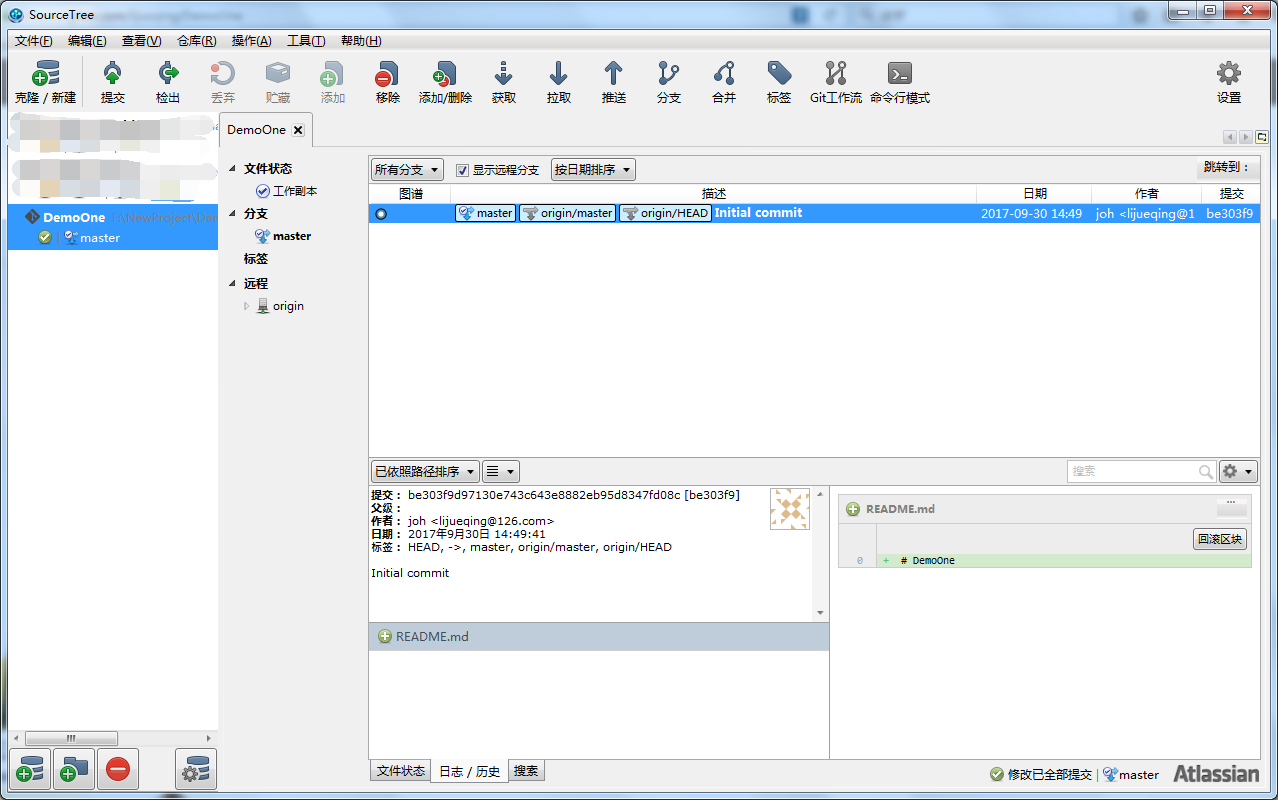Click the repository settings gear icon in the bottom bar
This screenshot has width=1278, height=800.
click(196, 769)
